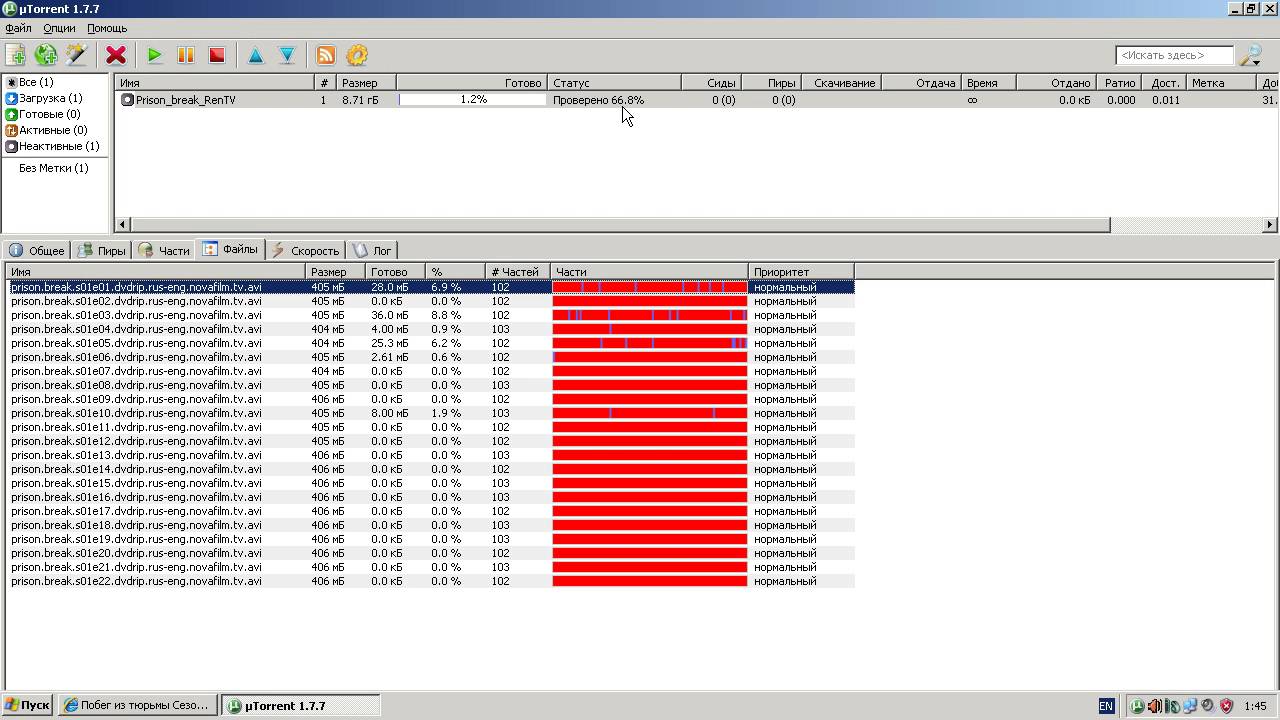Click the torrent list horizontal scrollbar thumb

coord(620,225)
